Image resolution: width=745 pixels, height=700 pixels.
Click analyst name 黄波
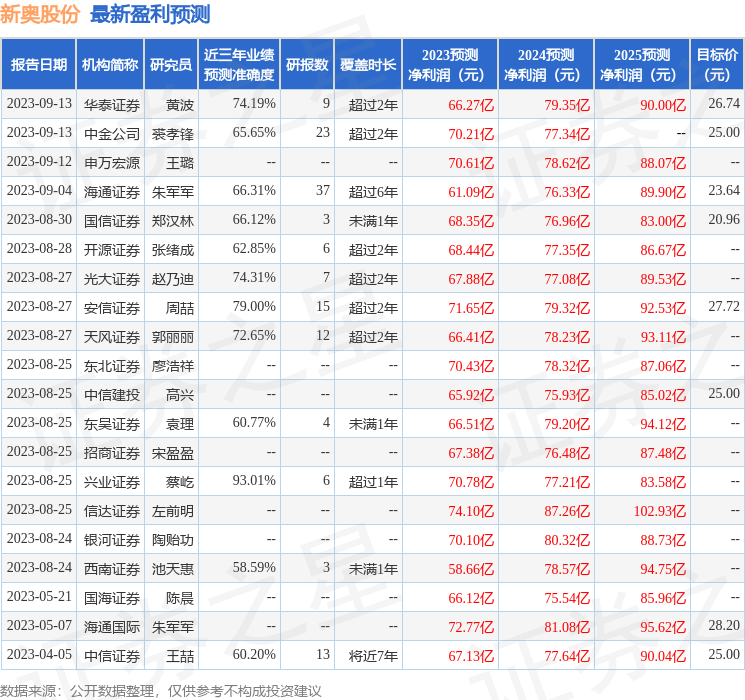tap(180, 105)
